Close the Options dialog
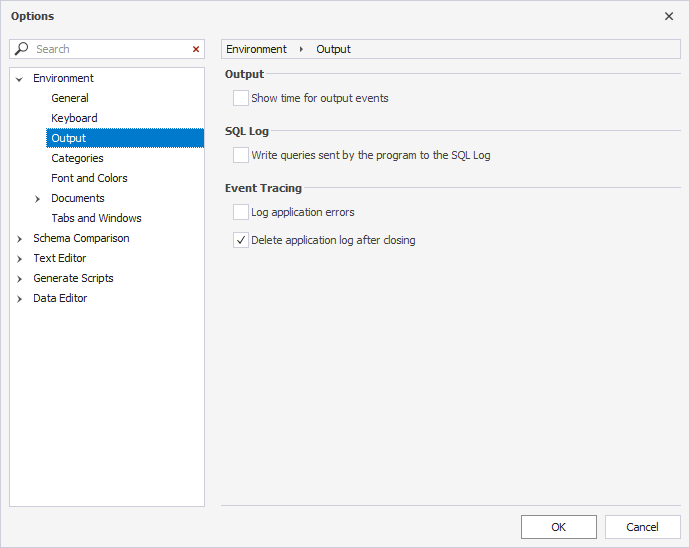 669,16
